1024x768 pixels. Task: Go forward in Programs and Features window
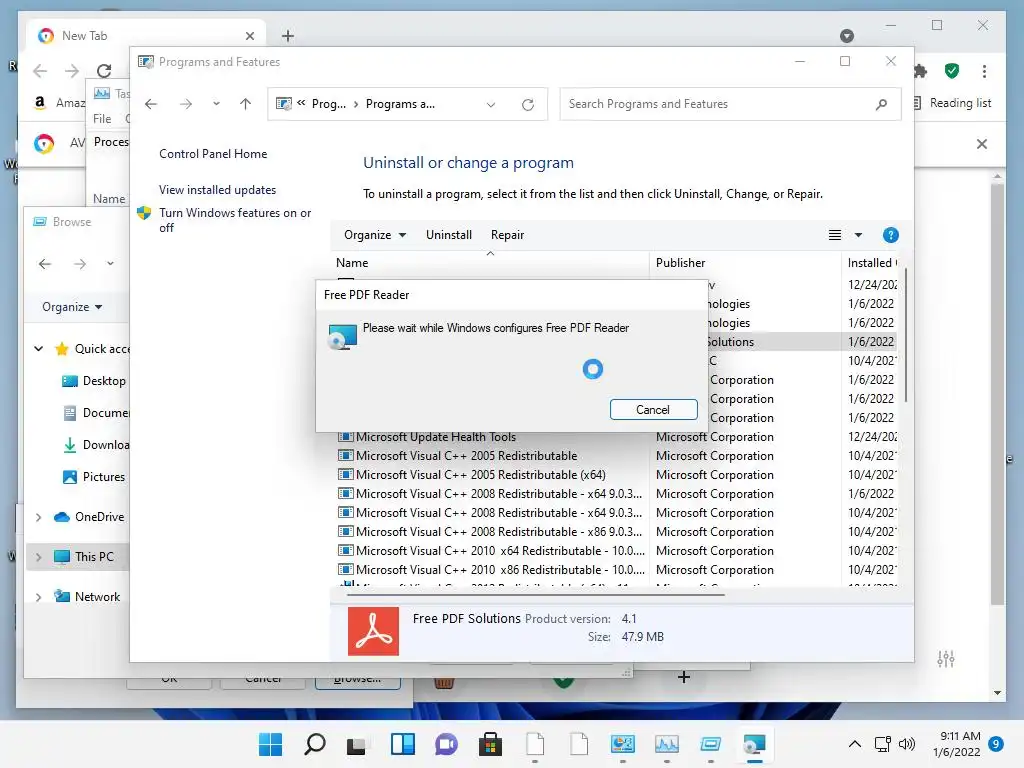click(186, 104)
